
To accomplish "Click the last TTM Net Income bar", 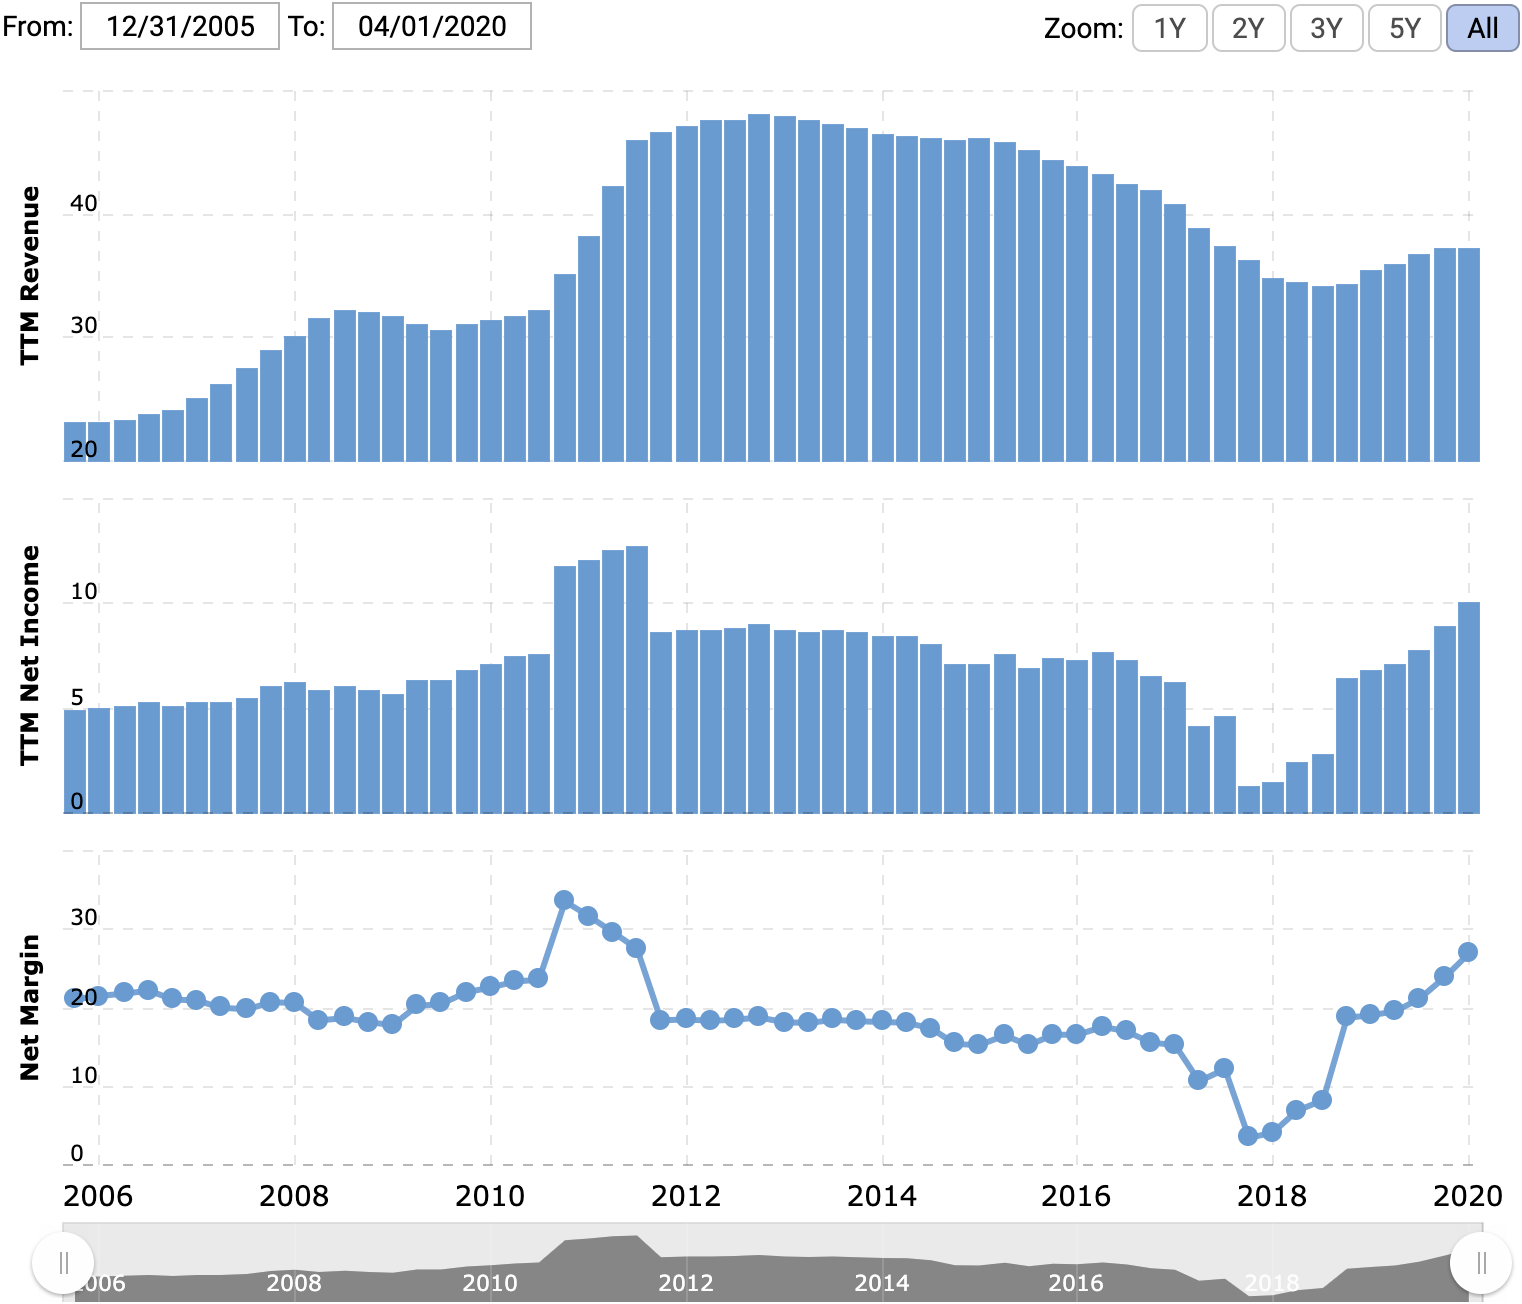I will [x=1469, y=708].
